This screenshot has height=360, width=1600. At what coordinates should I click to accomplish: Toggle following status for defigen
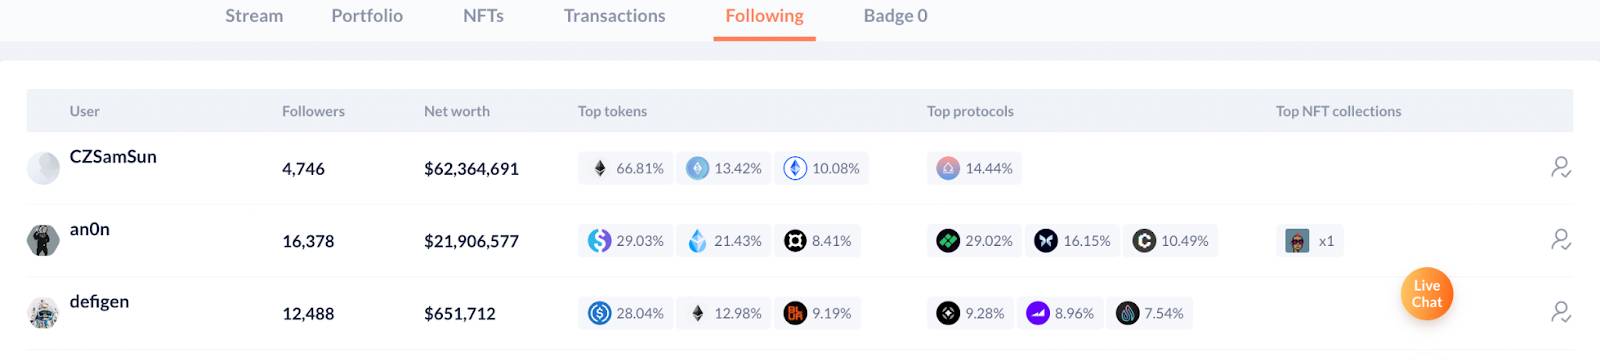point(1560,313)
